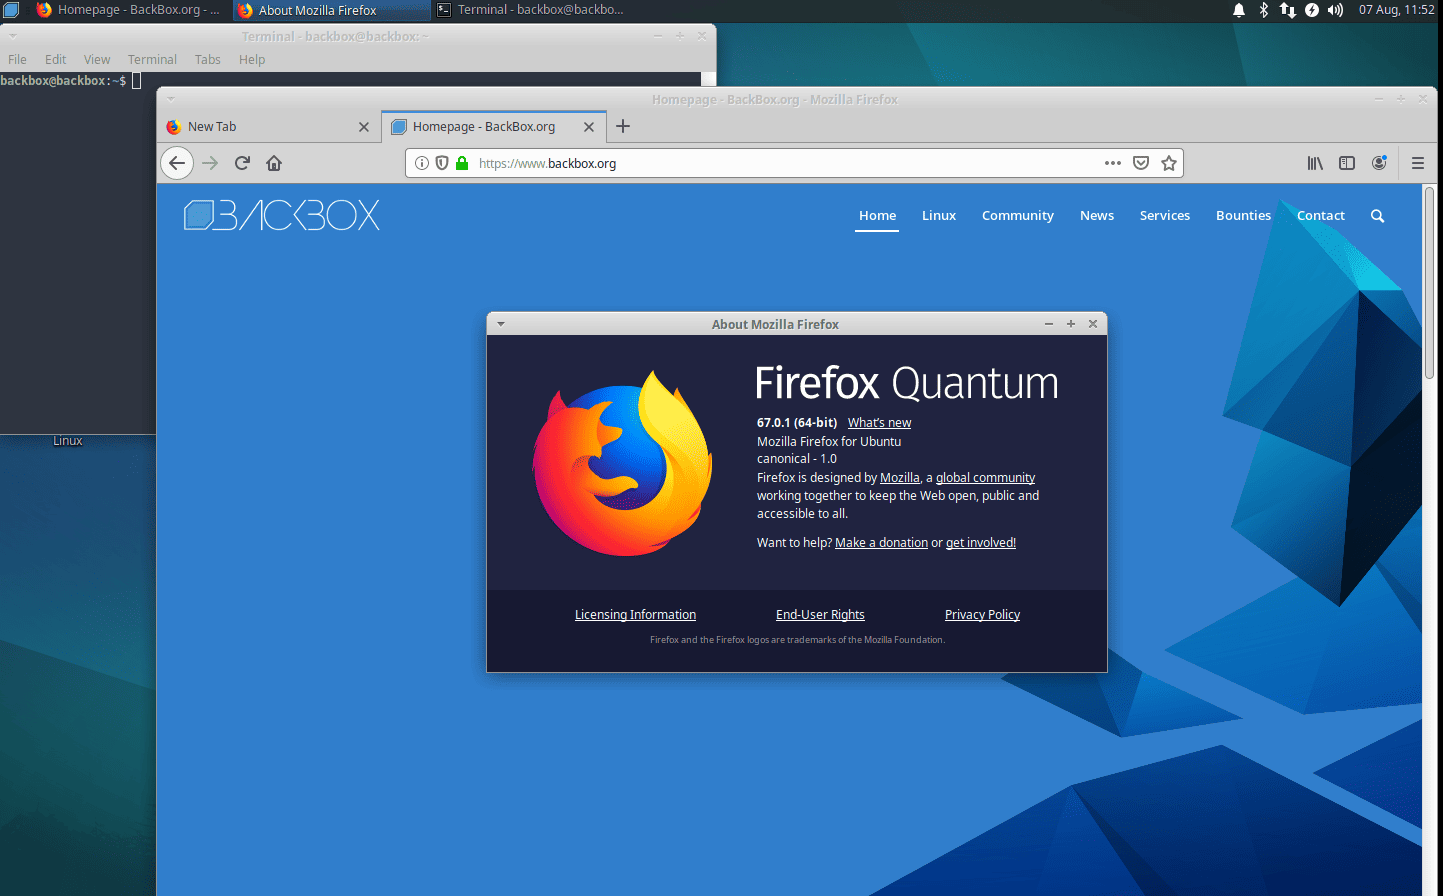Click the 67.0.1 (64-bit) version text

(797, 423)
